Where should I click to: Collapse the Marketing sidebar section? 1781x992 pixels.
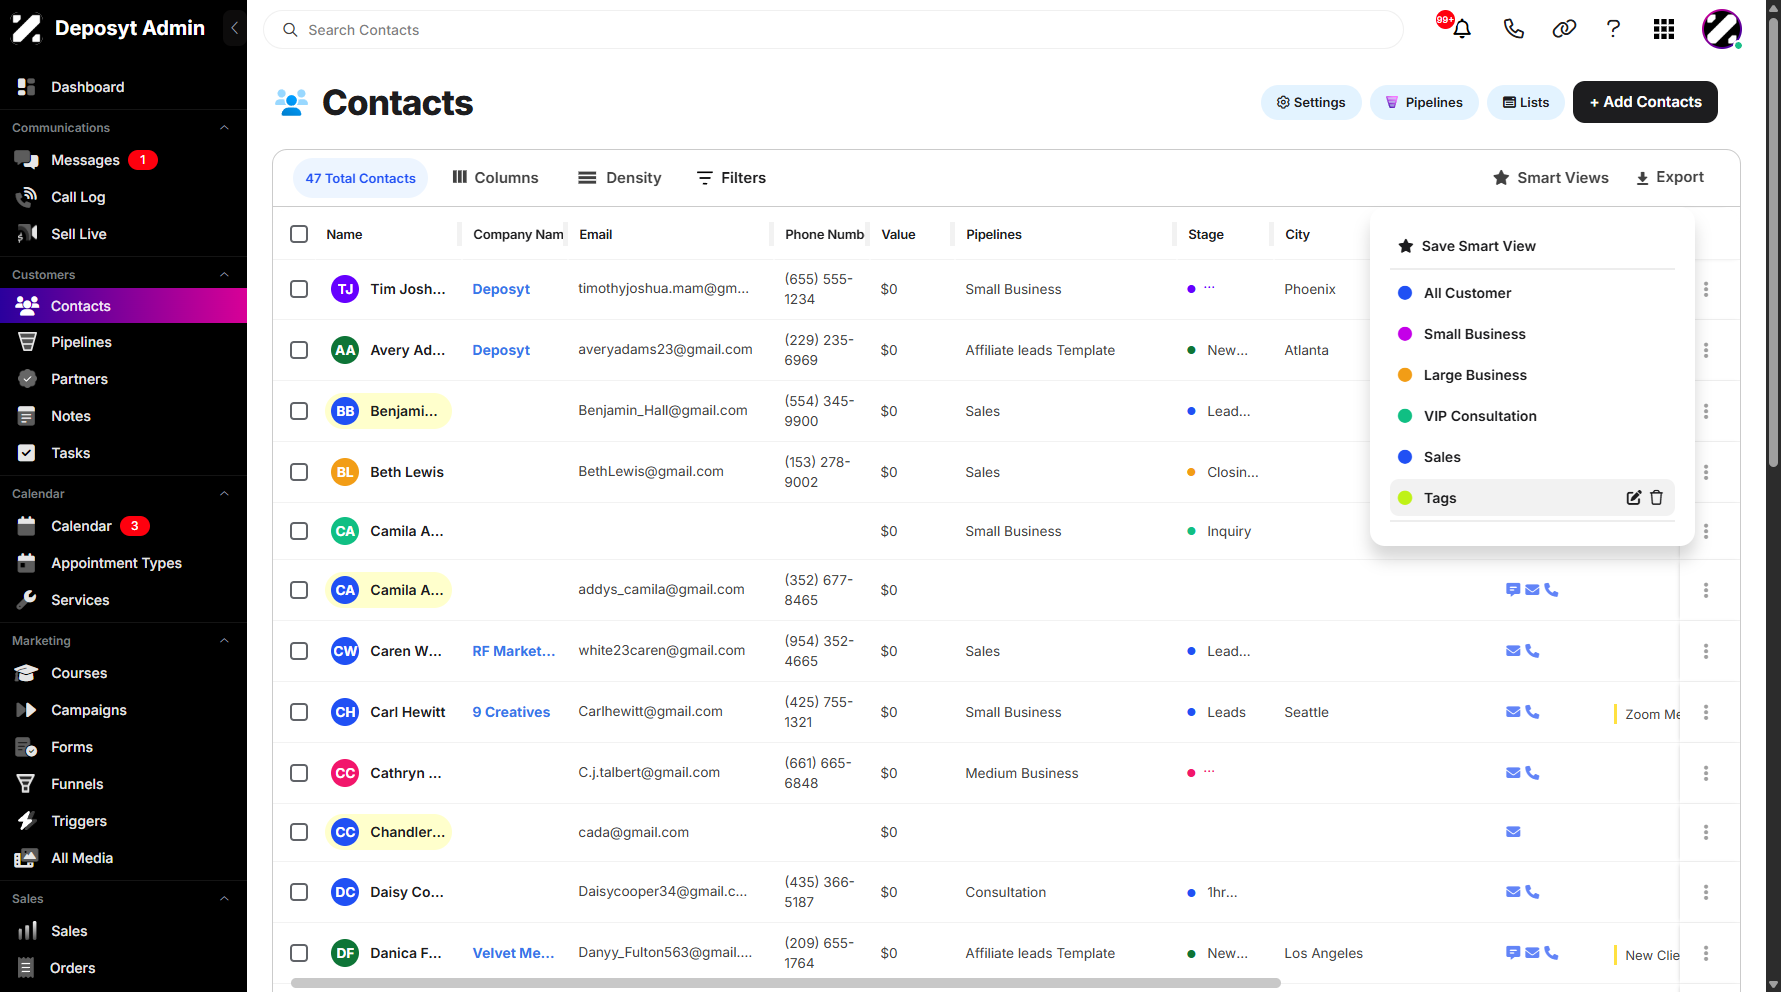pos(224,641)
